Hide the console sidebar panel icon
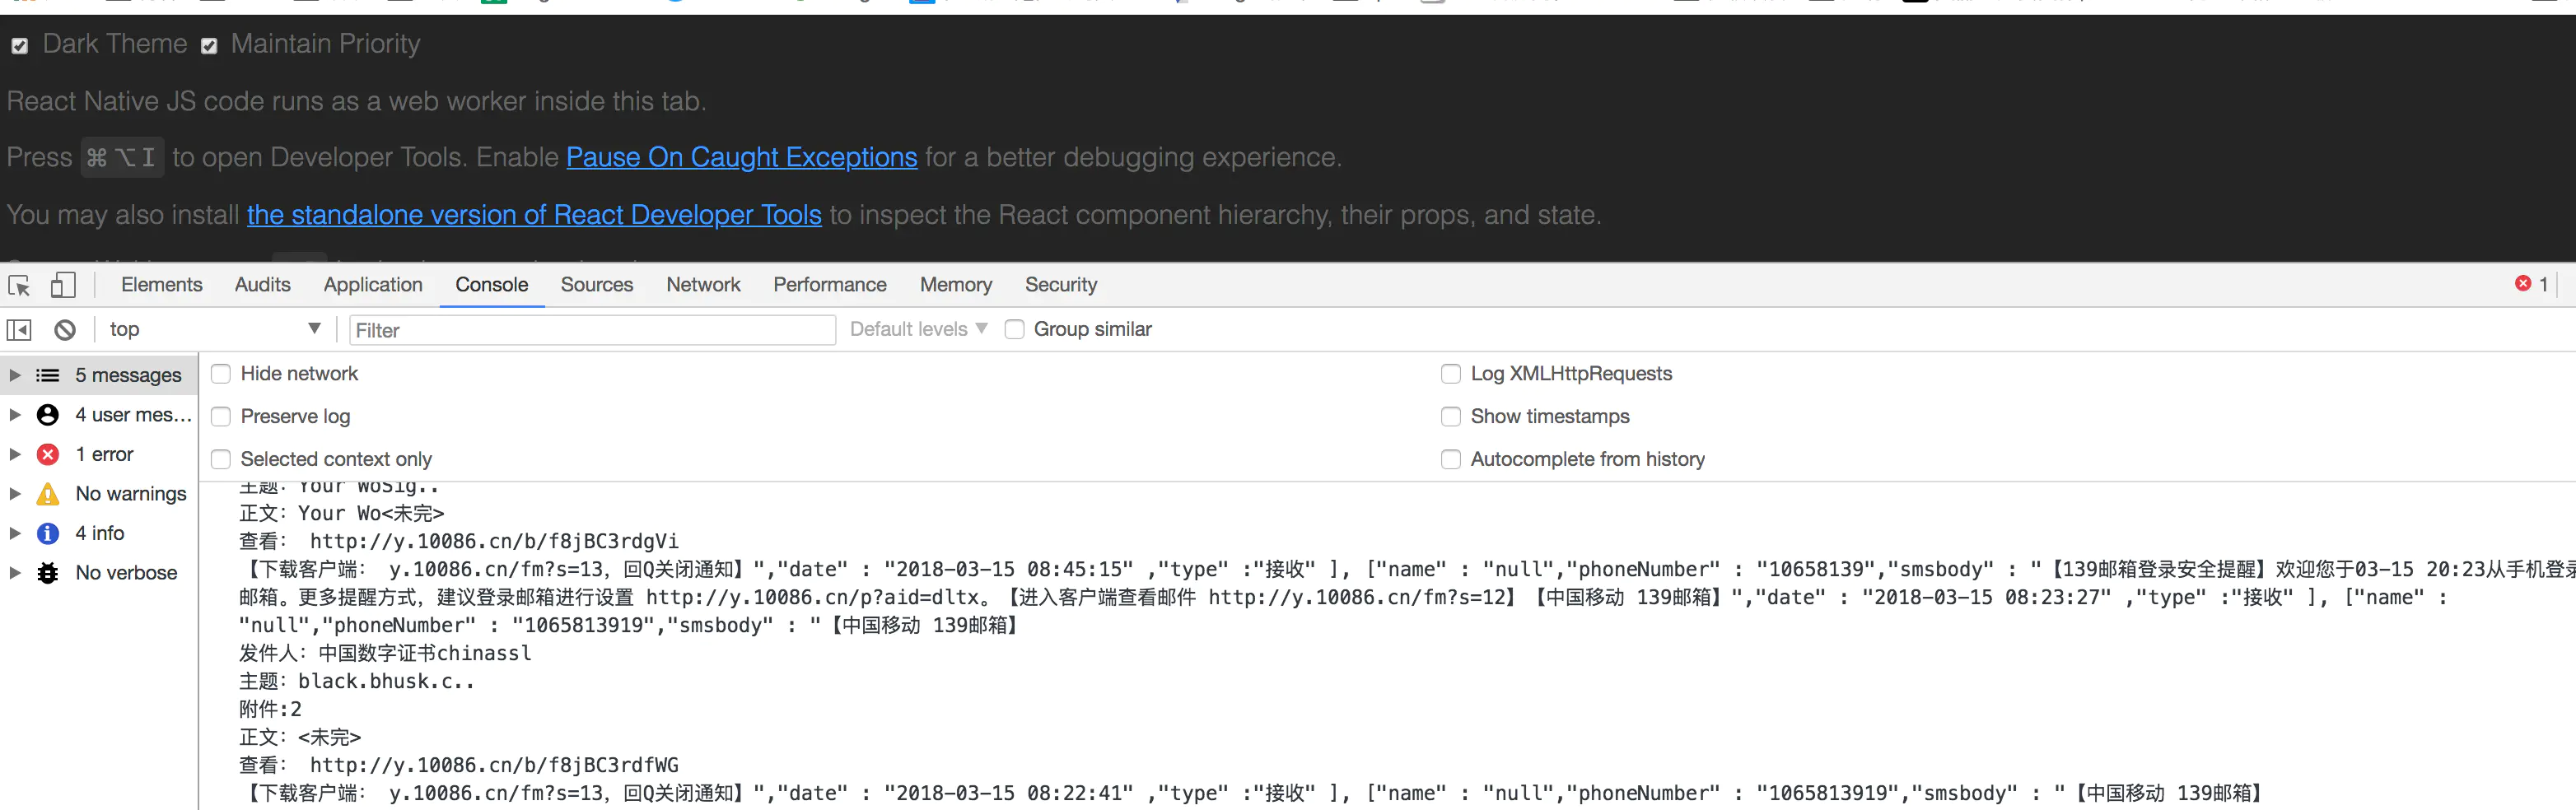 click(x=19, y=330)
